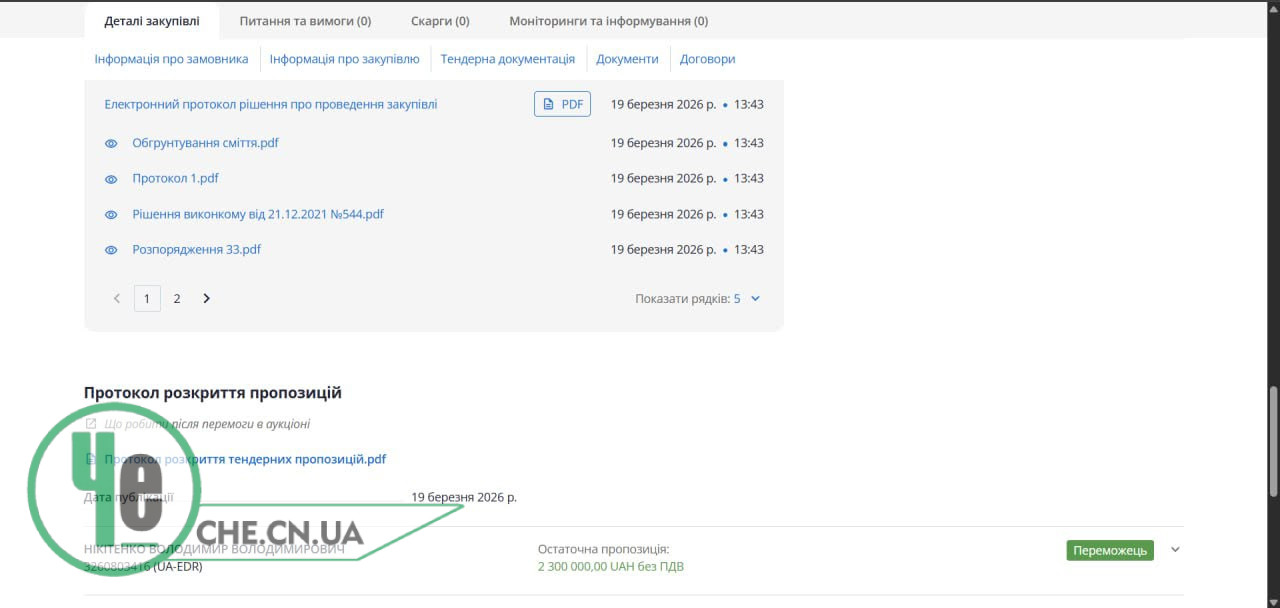Click publication date 19 березня 2026 р.
The height and width of the screenshot is (608, 1280).
point(464,497)
